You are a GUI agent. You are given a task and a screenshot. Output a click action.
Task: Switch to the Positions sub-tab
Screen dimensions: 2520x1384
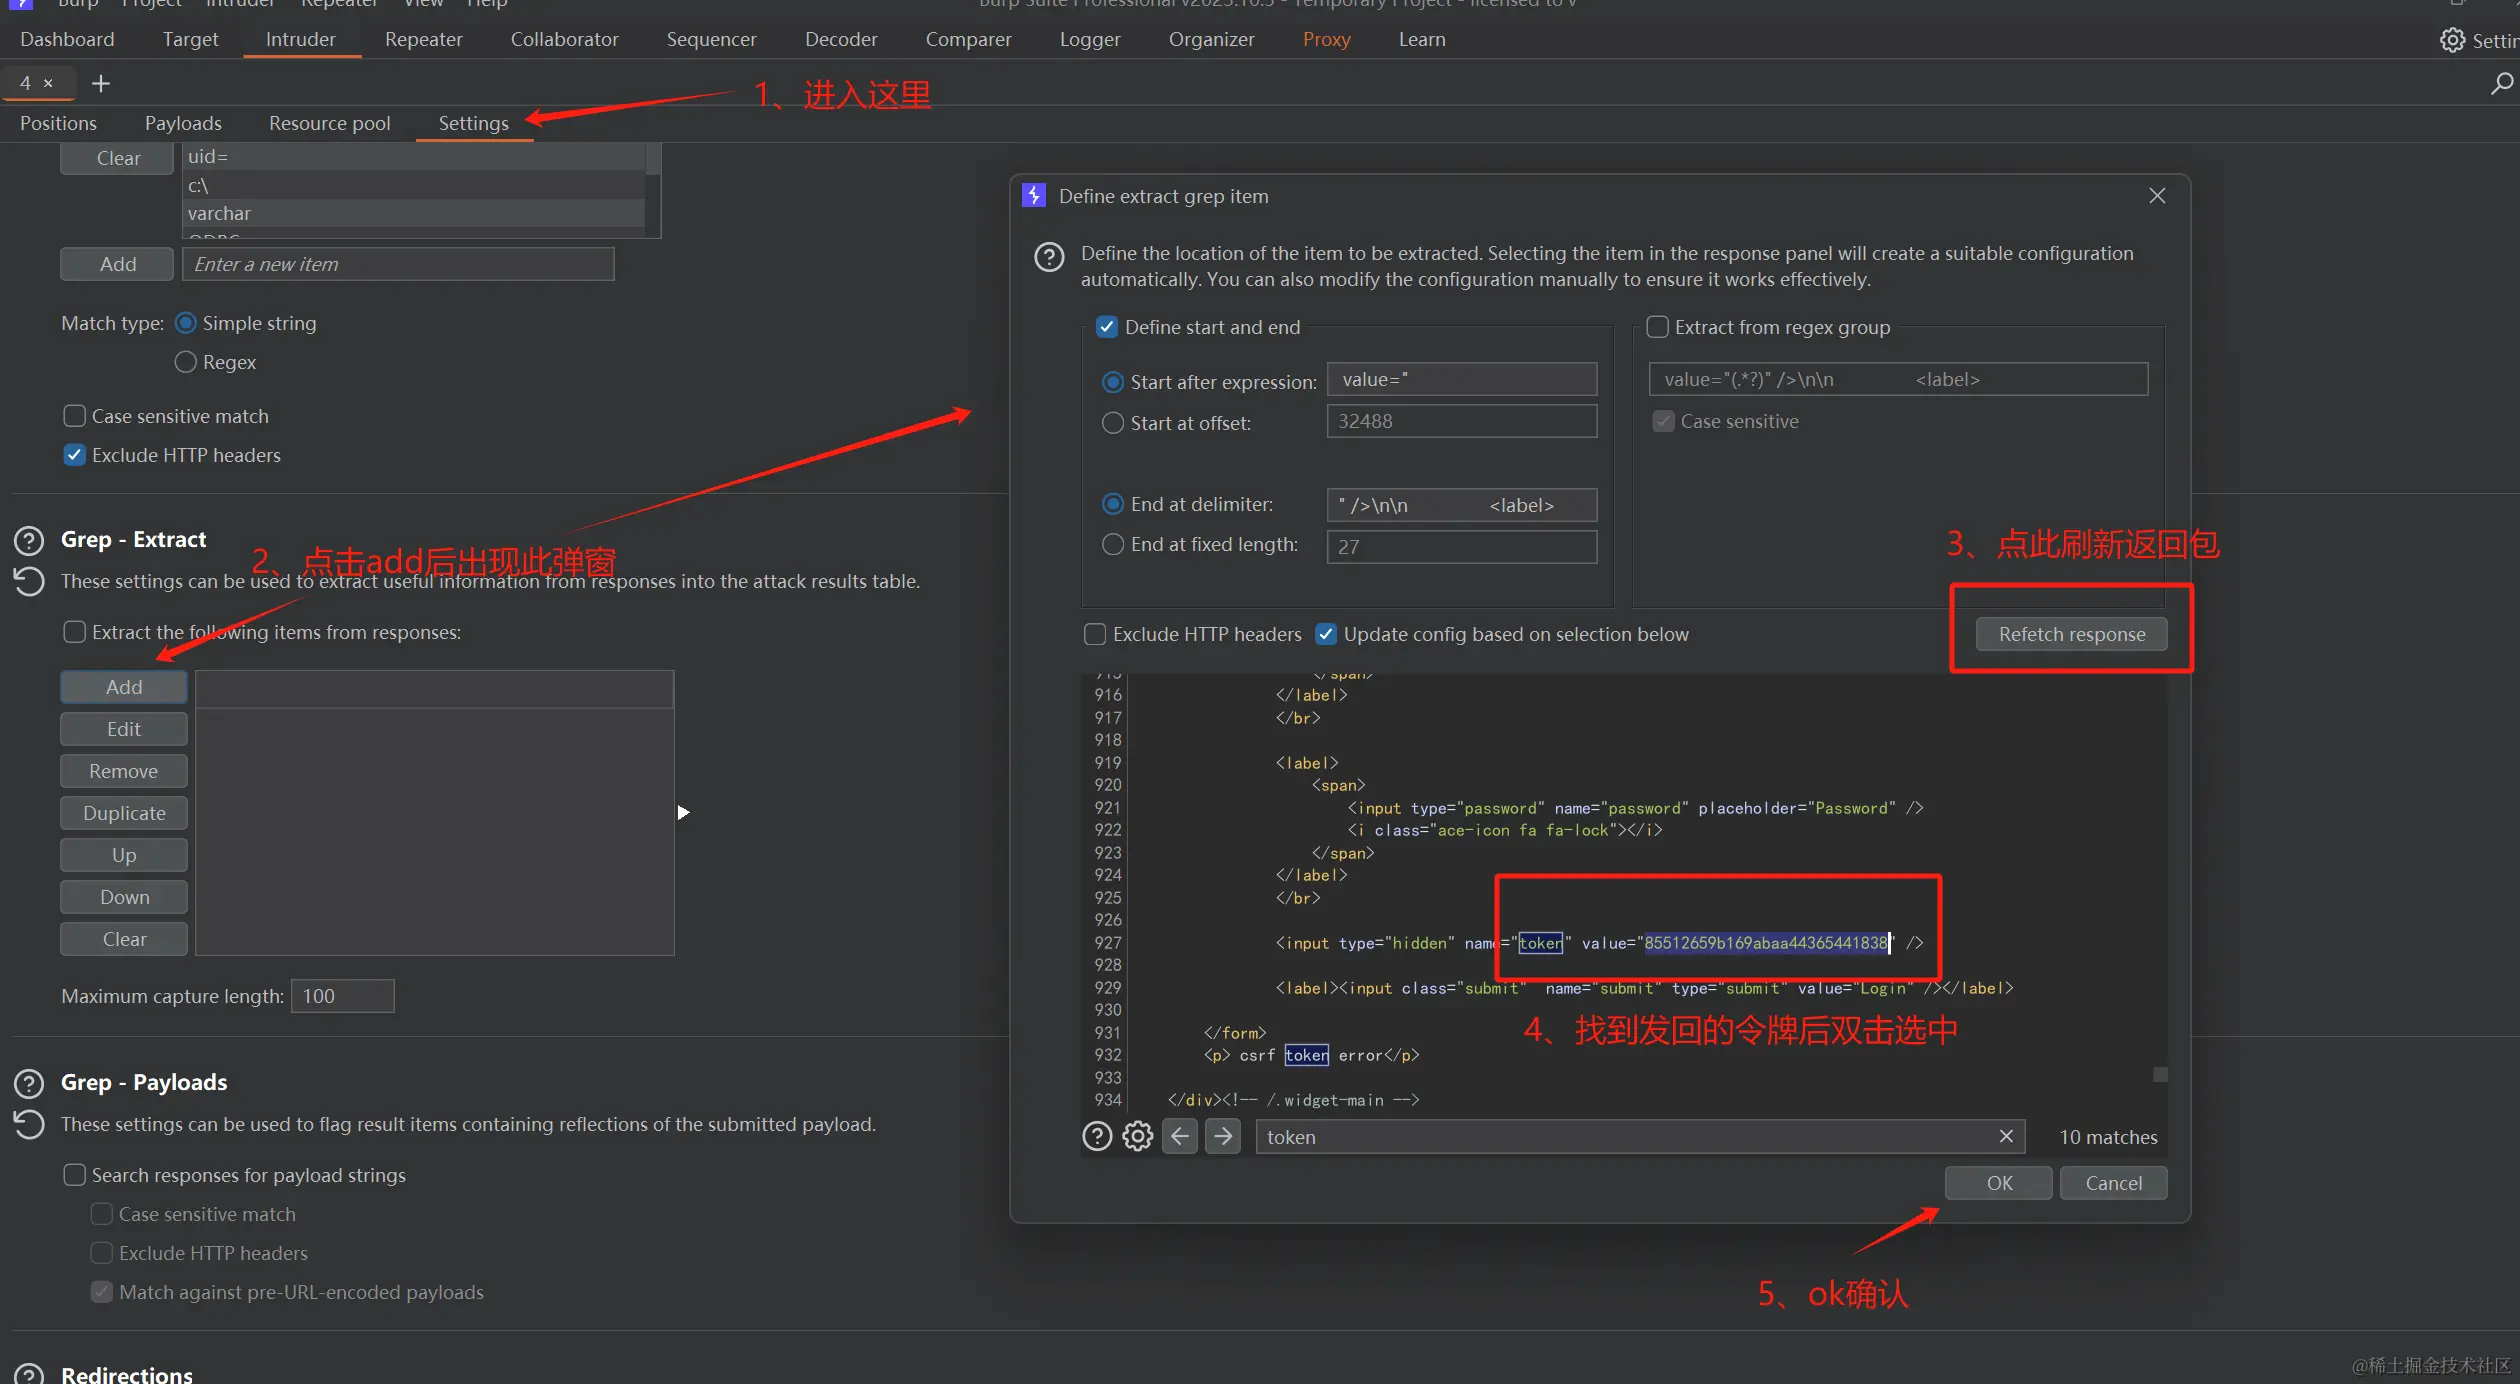58,123
